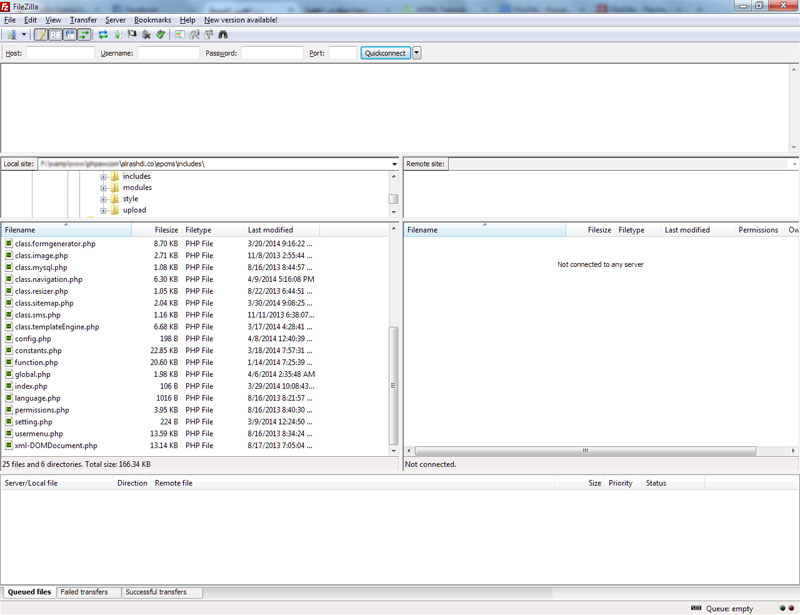
Task: Click into the Host input field
Action: pos(60,53)
